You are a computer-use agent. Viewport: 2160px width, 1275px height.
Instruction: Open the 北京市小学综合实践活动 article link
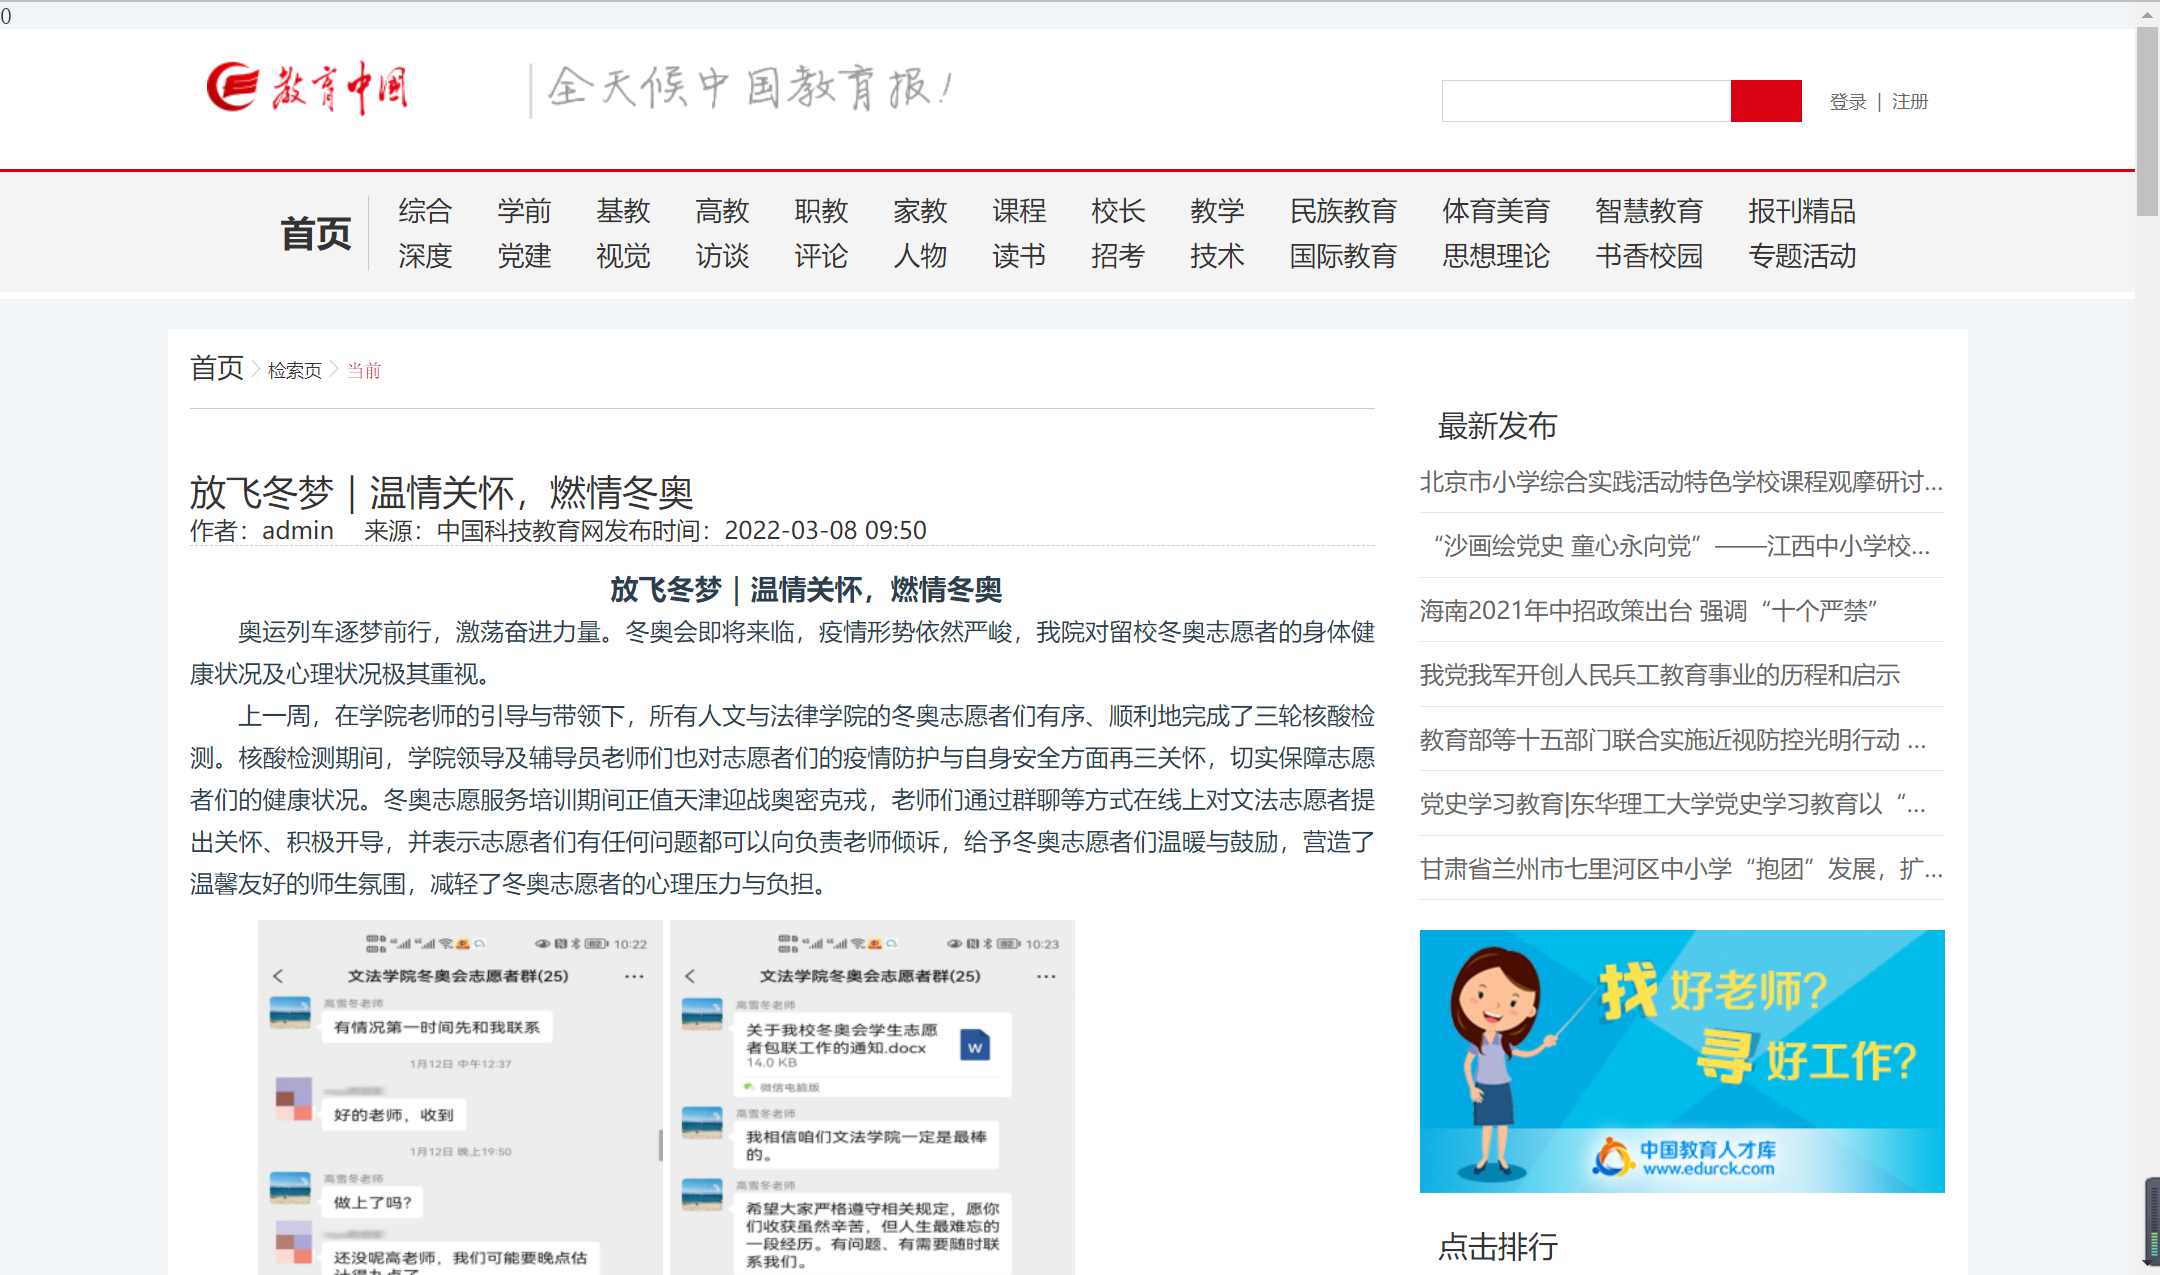click(1680, 482)
